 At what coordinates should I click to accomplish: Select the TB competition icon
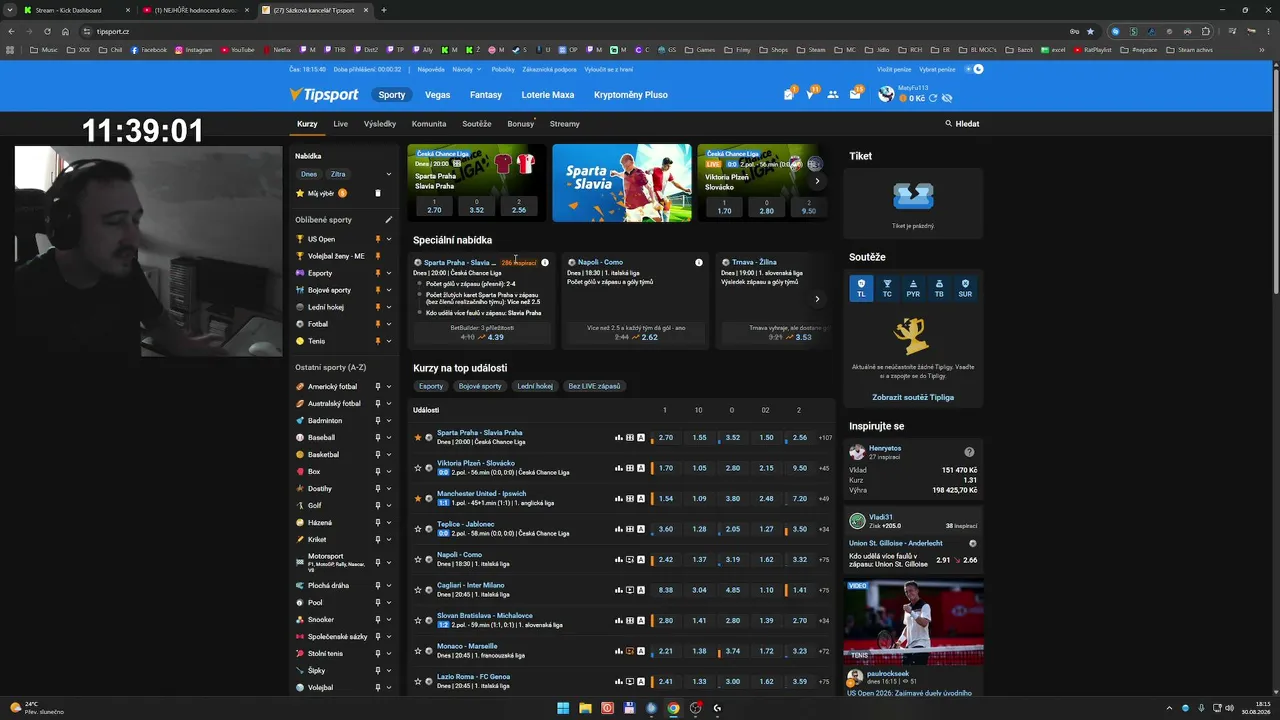939,288
